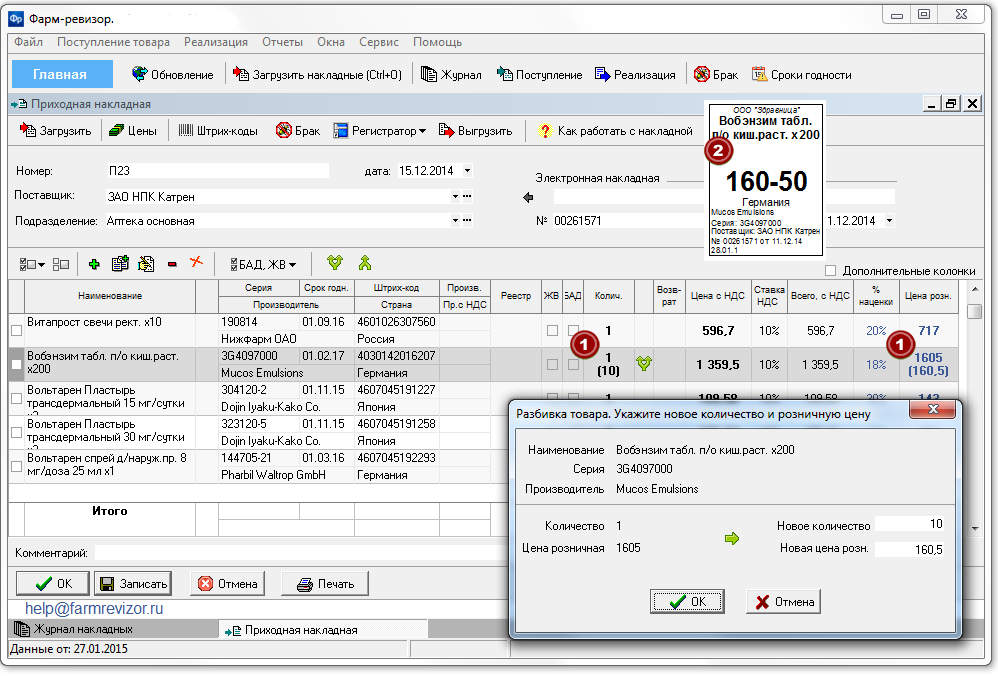
Task: Click the red minus delete-row icon
Action: pyautogui.click(x=172, y=264)
